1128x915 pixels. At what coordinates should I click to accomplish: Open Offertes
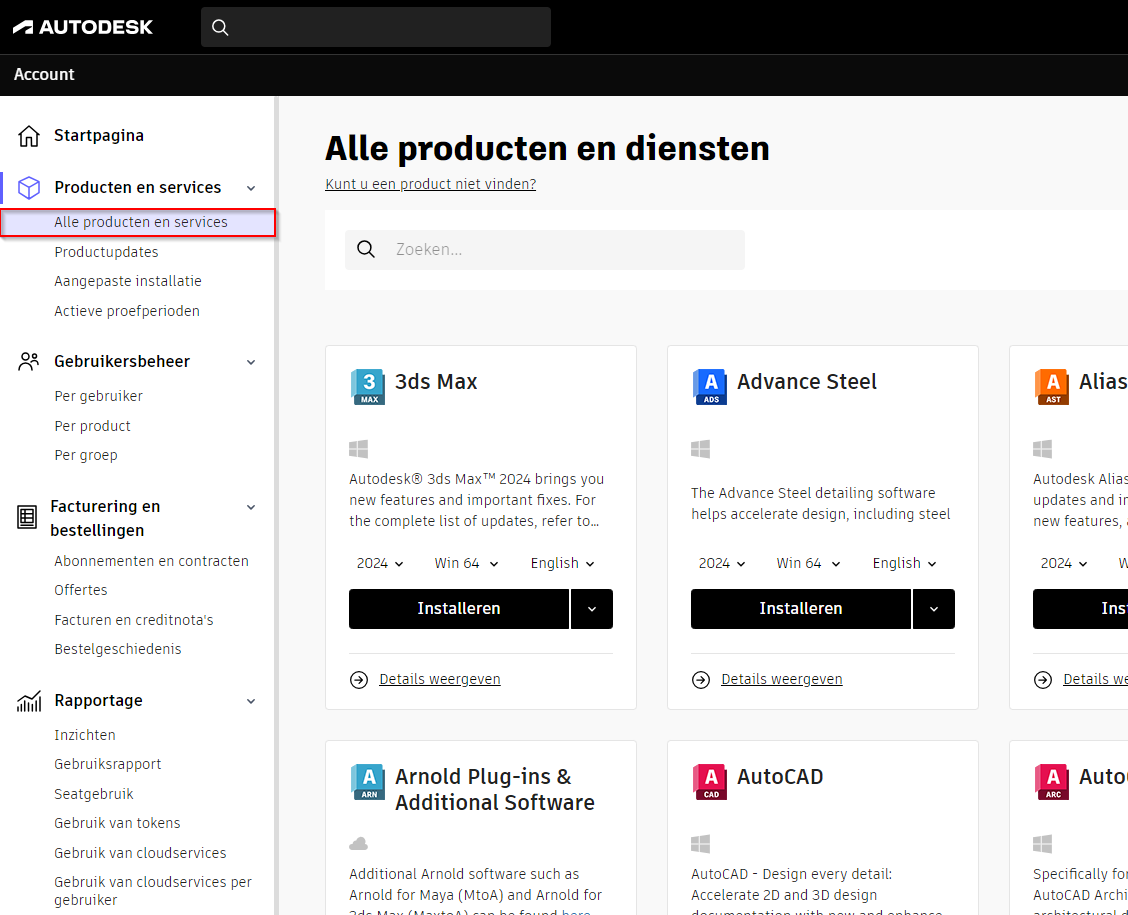[x=81, y=590]
